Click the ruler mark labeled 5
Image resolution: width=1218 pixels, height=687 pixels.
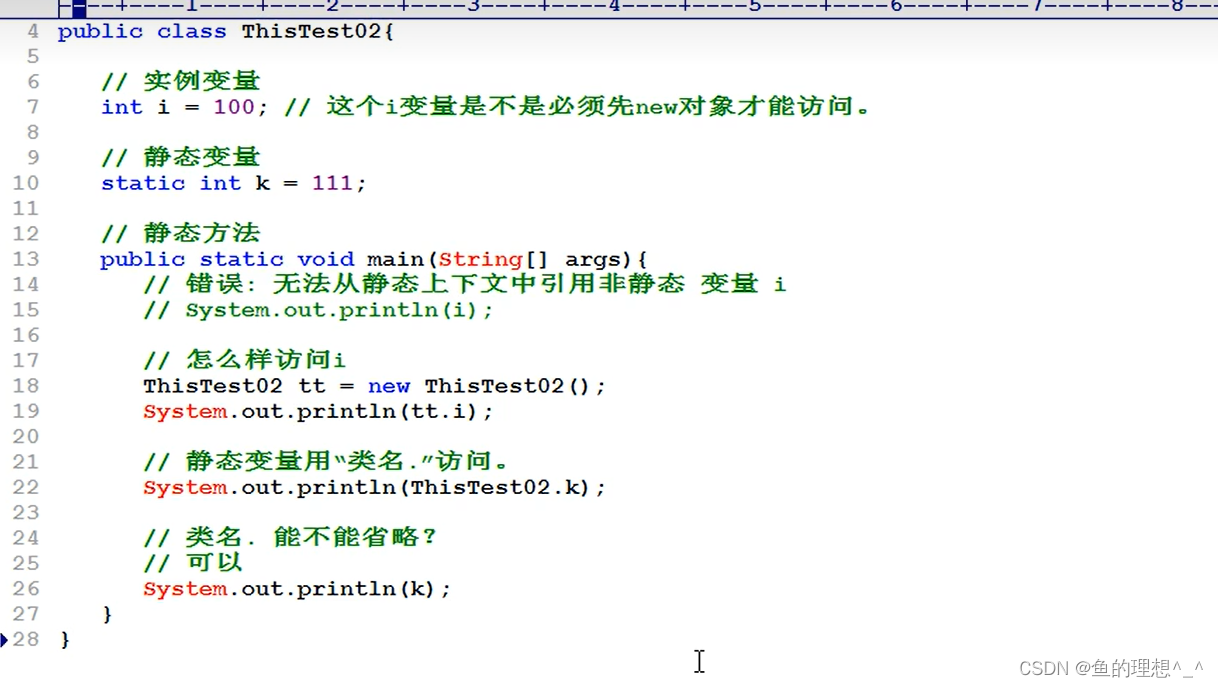pyautogui.click(x=754, y=8)
